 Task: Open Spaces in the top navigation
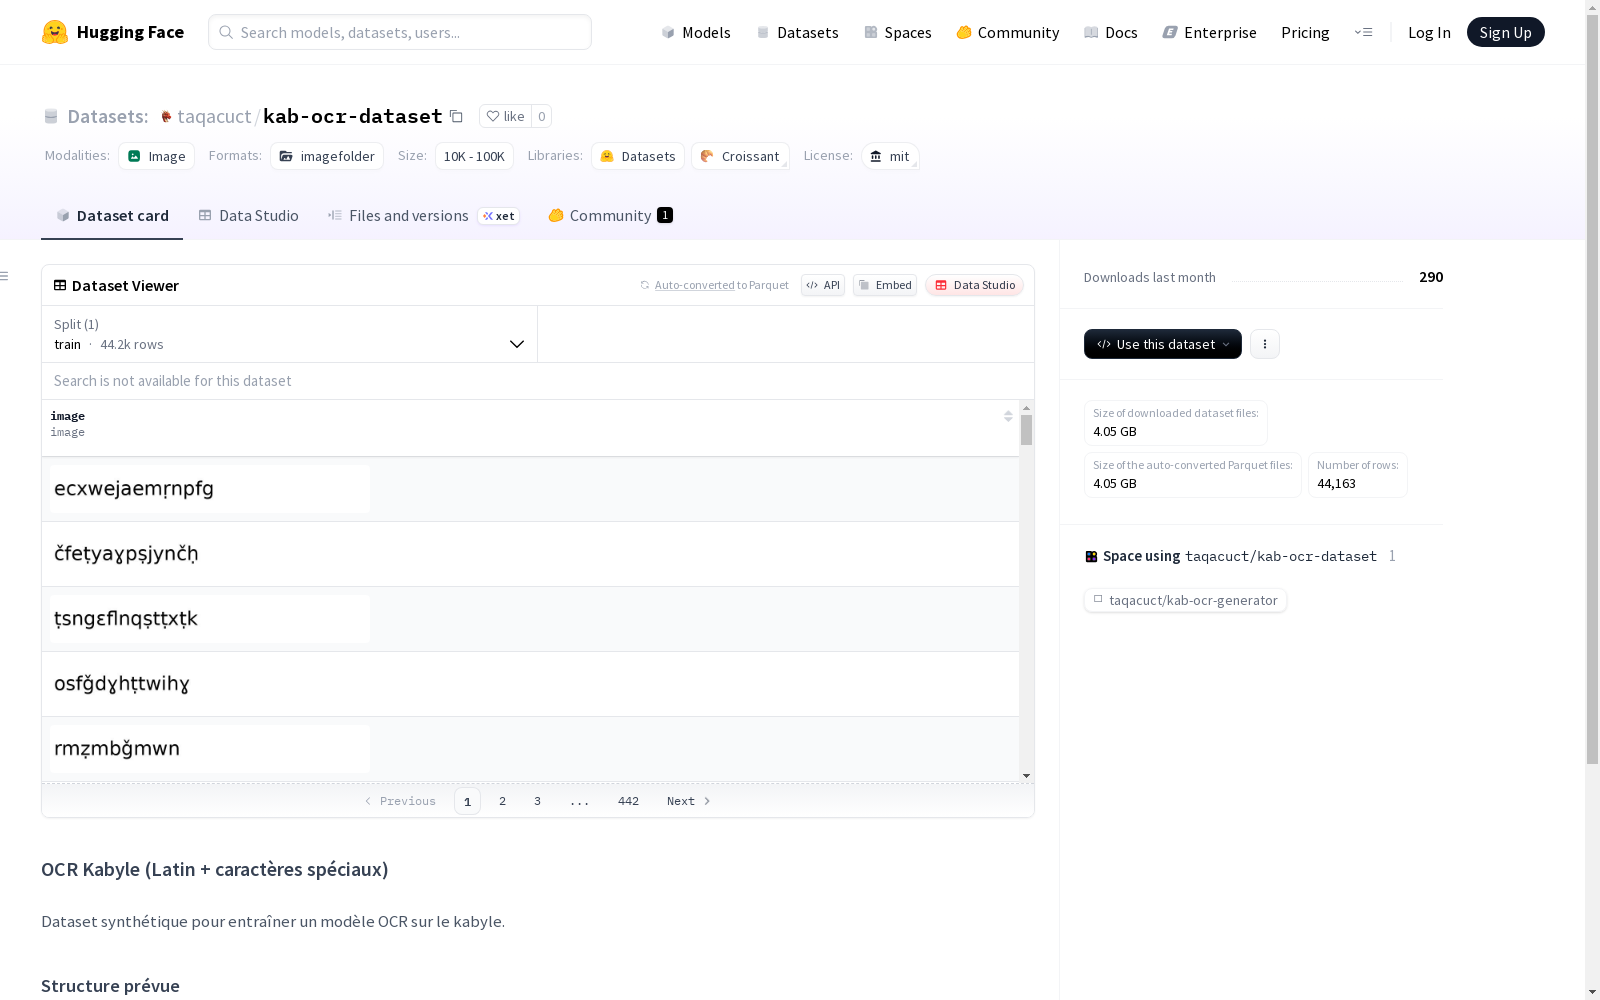click(898, 32)
